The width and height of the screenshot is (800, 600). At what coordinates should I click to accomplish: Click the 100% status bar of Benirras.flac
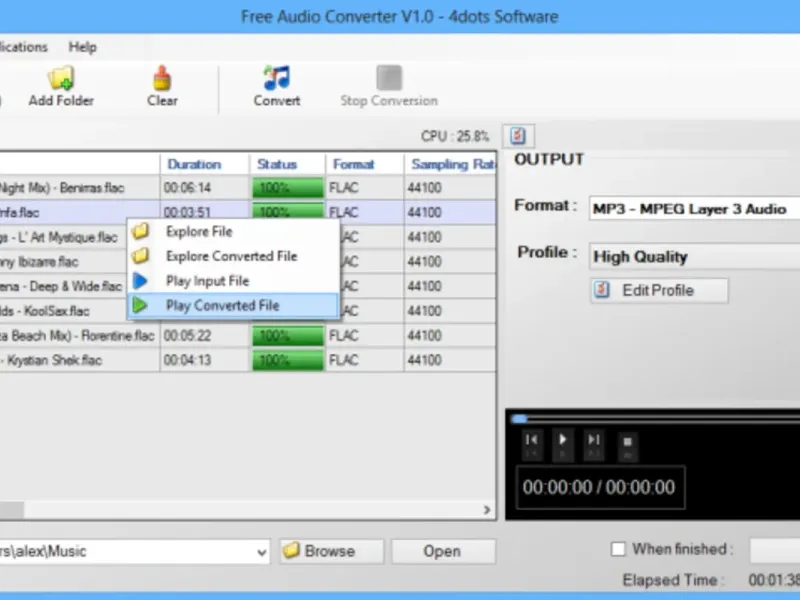[x=288, y=188]
